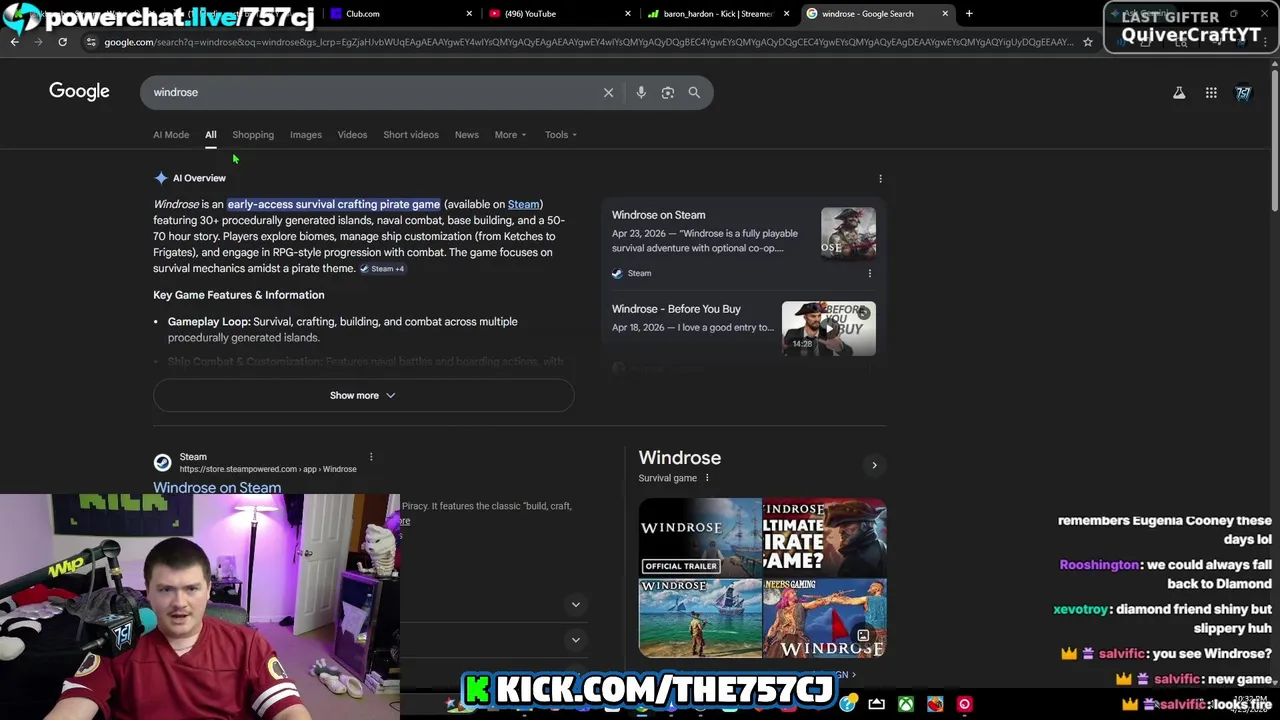The height and width of the screenshot is (720, 1280).
Task: Open options for Windrose on Steam source card
Action: tap(869, 273)
